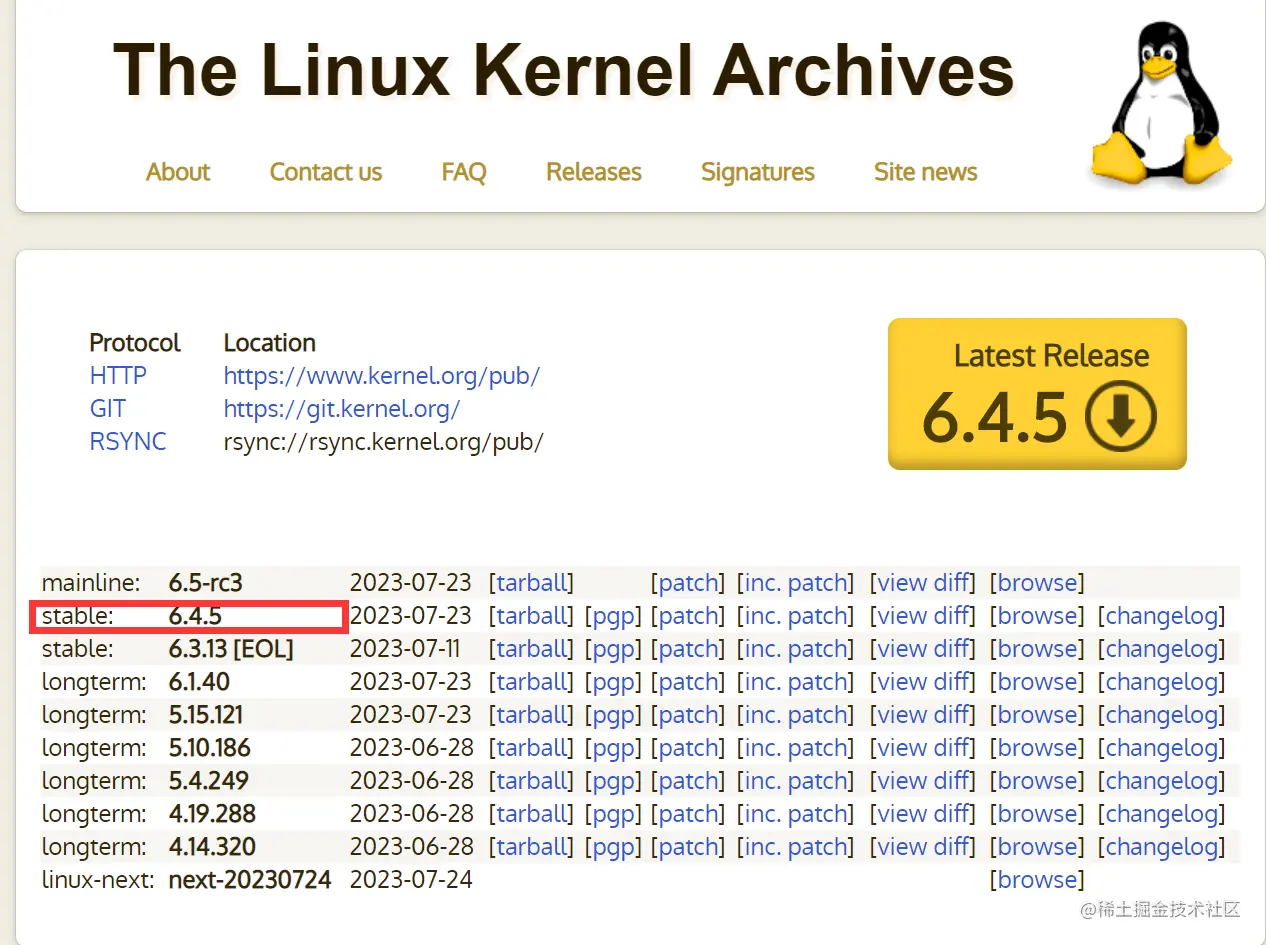Click the version text 5.4.249

click(x=209, y=781)
